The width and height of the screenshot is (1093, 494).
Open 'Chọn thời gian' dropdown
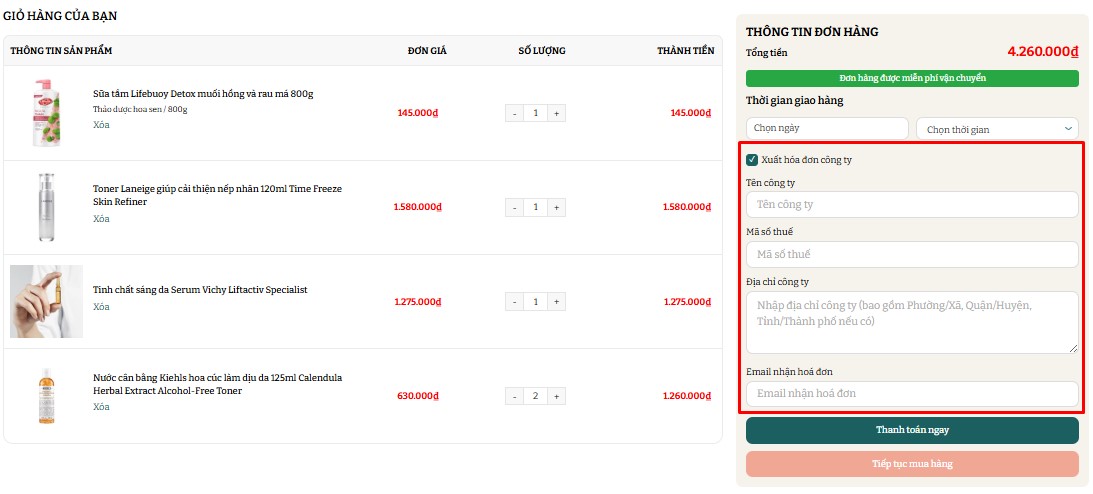(x=997, y=129)
